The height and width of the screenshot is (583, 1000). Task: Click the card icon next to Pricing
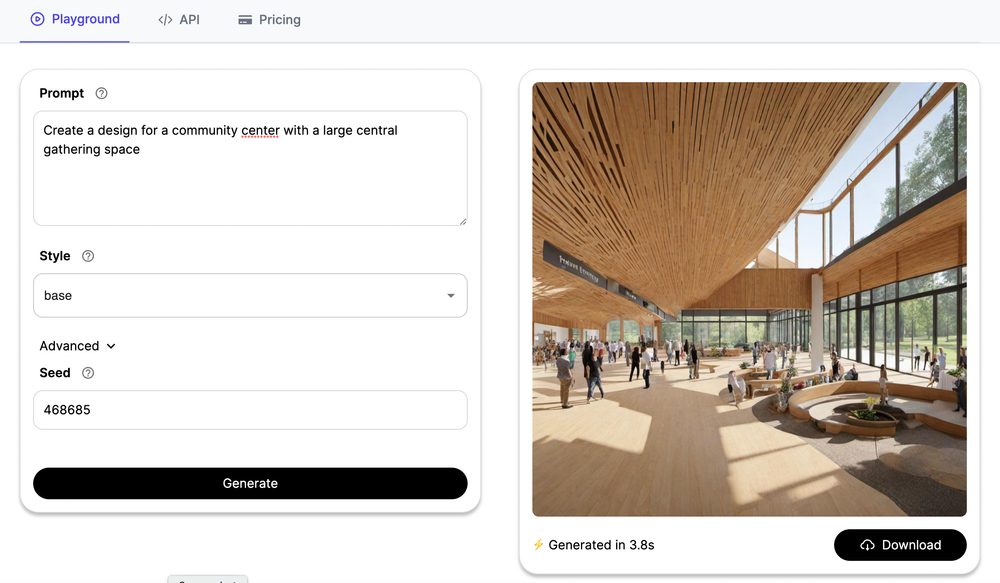243,19
